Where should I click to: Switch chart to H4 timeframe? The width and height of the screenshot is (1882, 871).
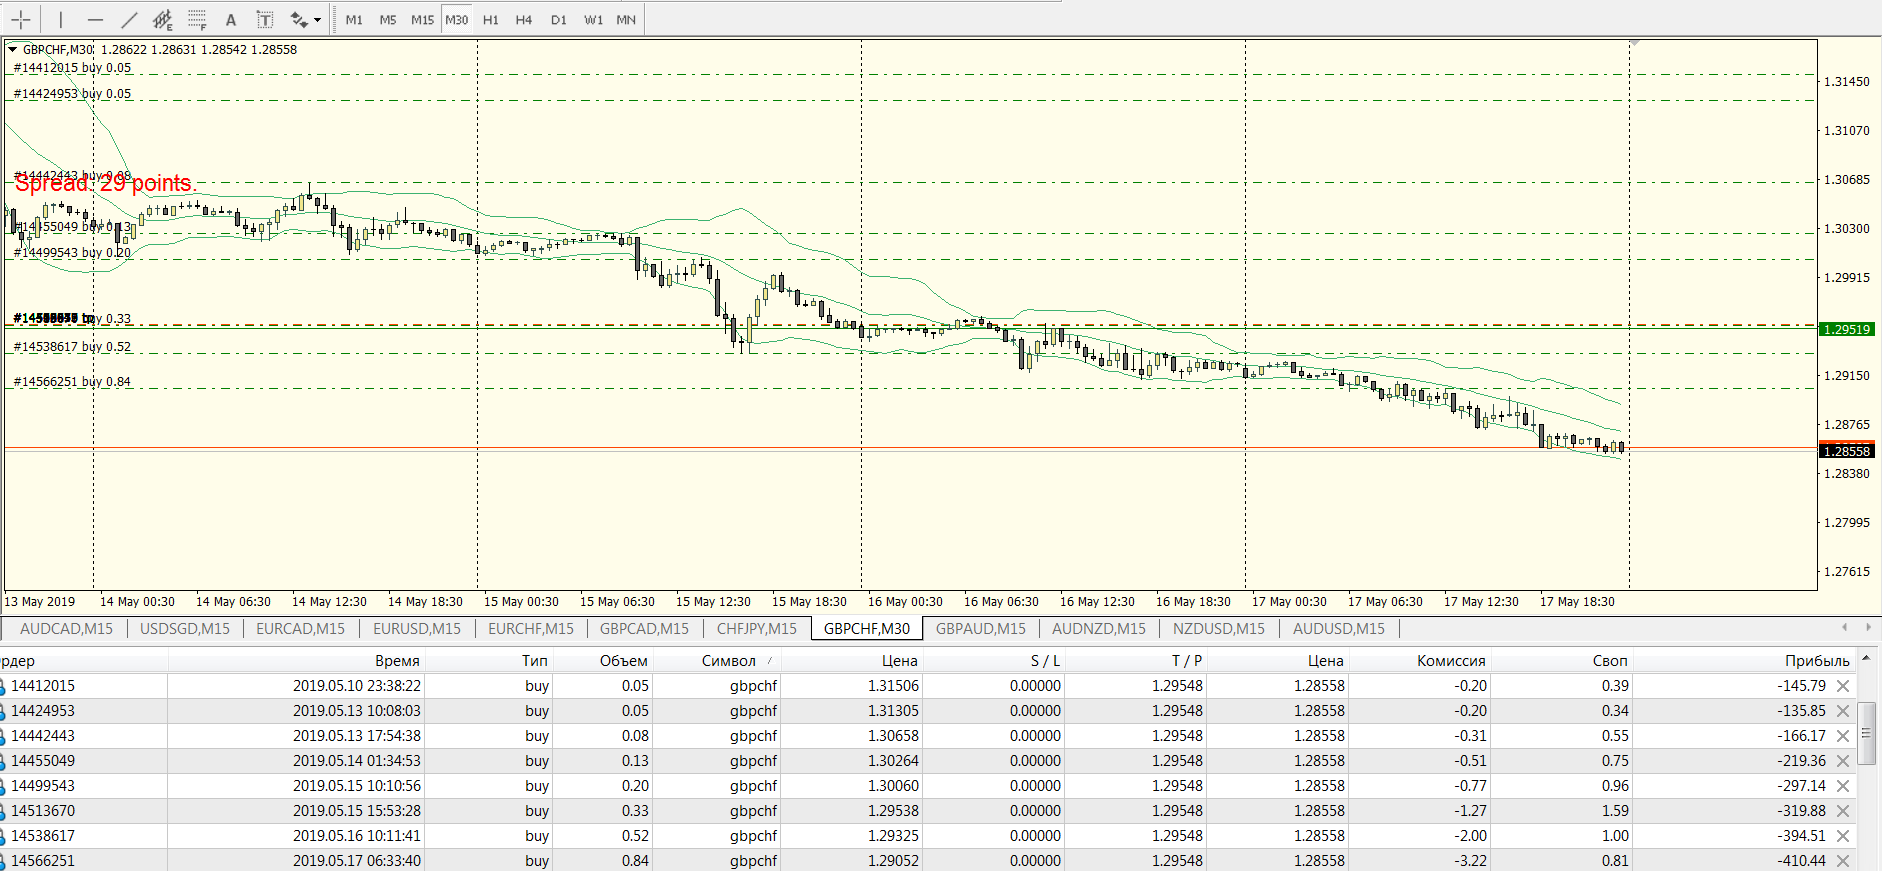(524, 19)
